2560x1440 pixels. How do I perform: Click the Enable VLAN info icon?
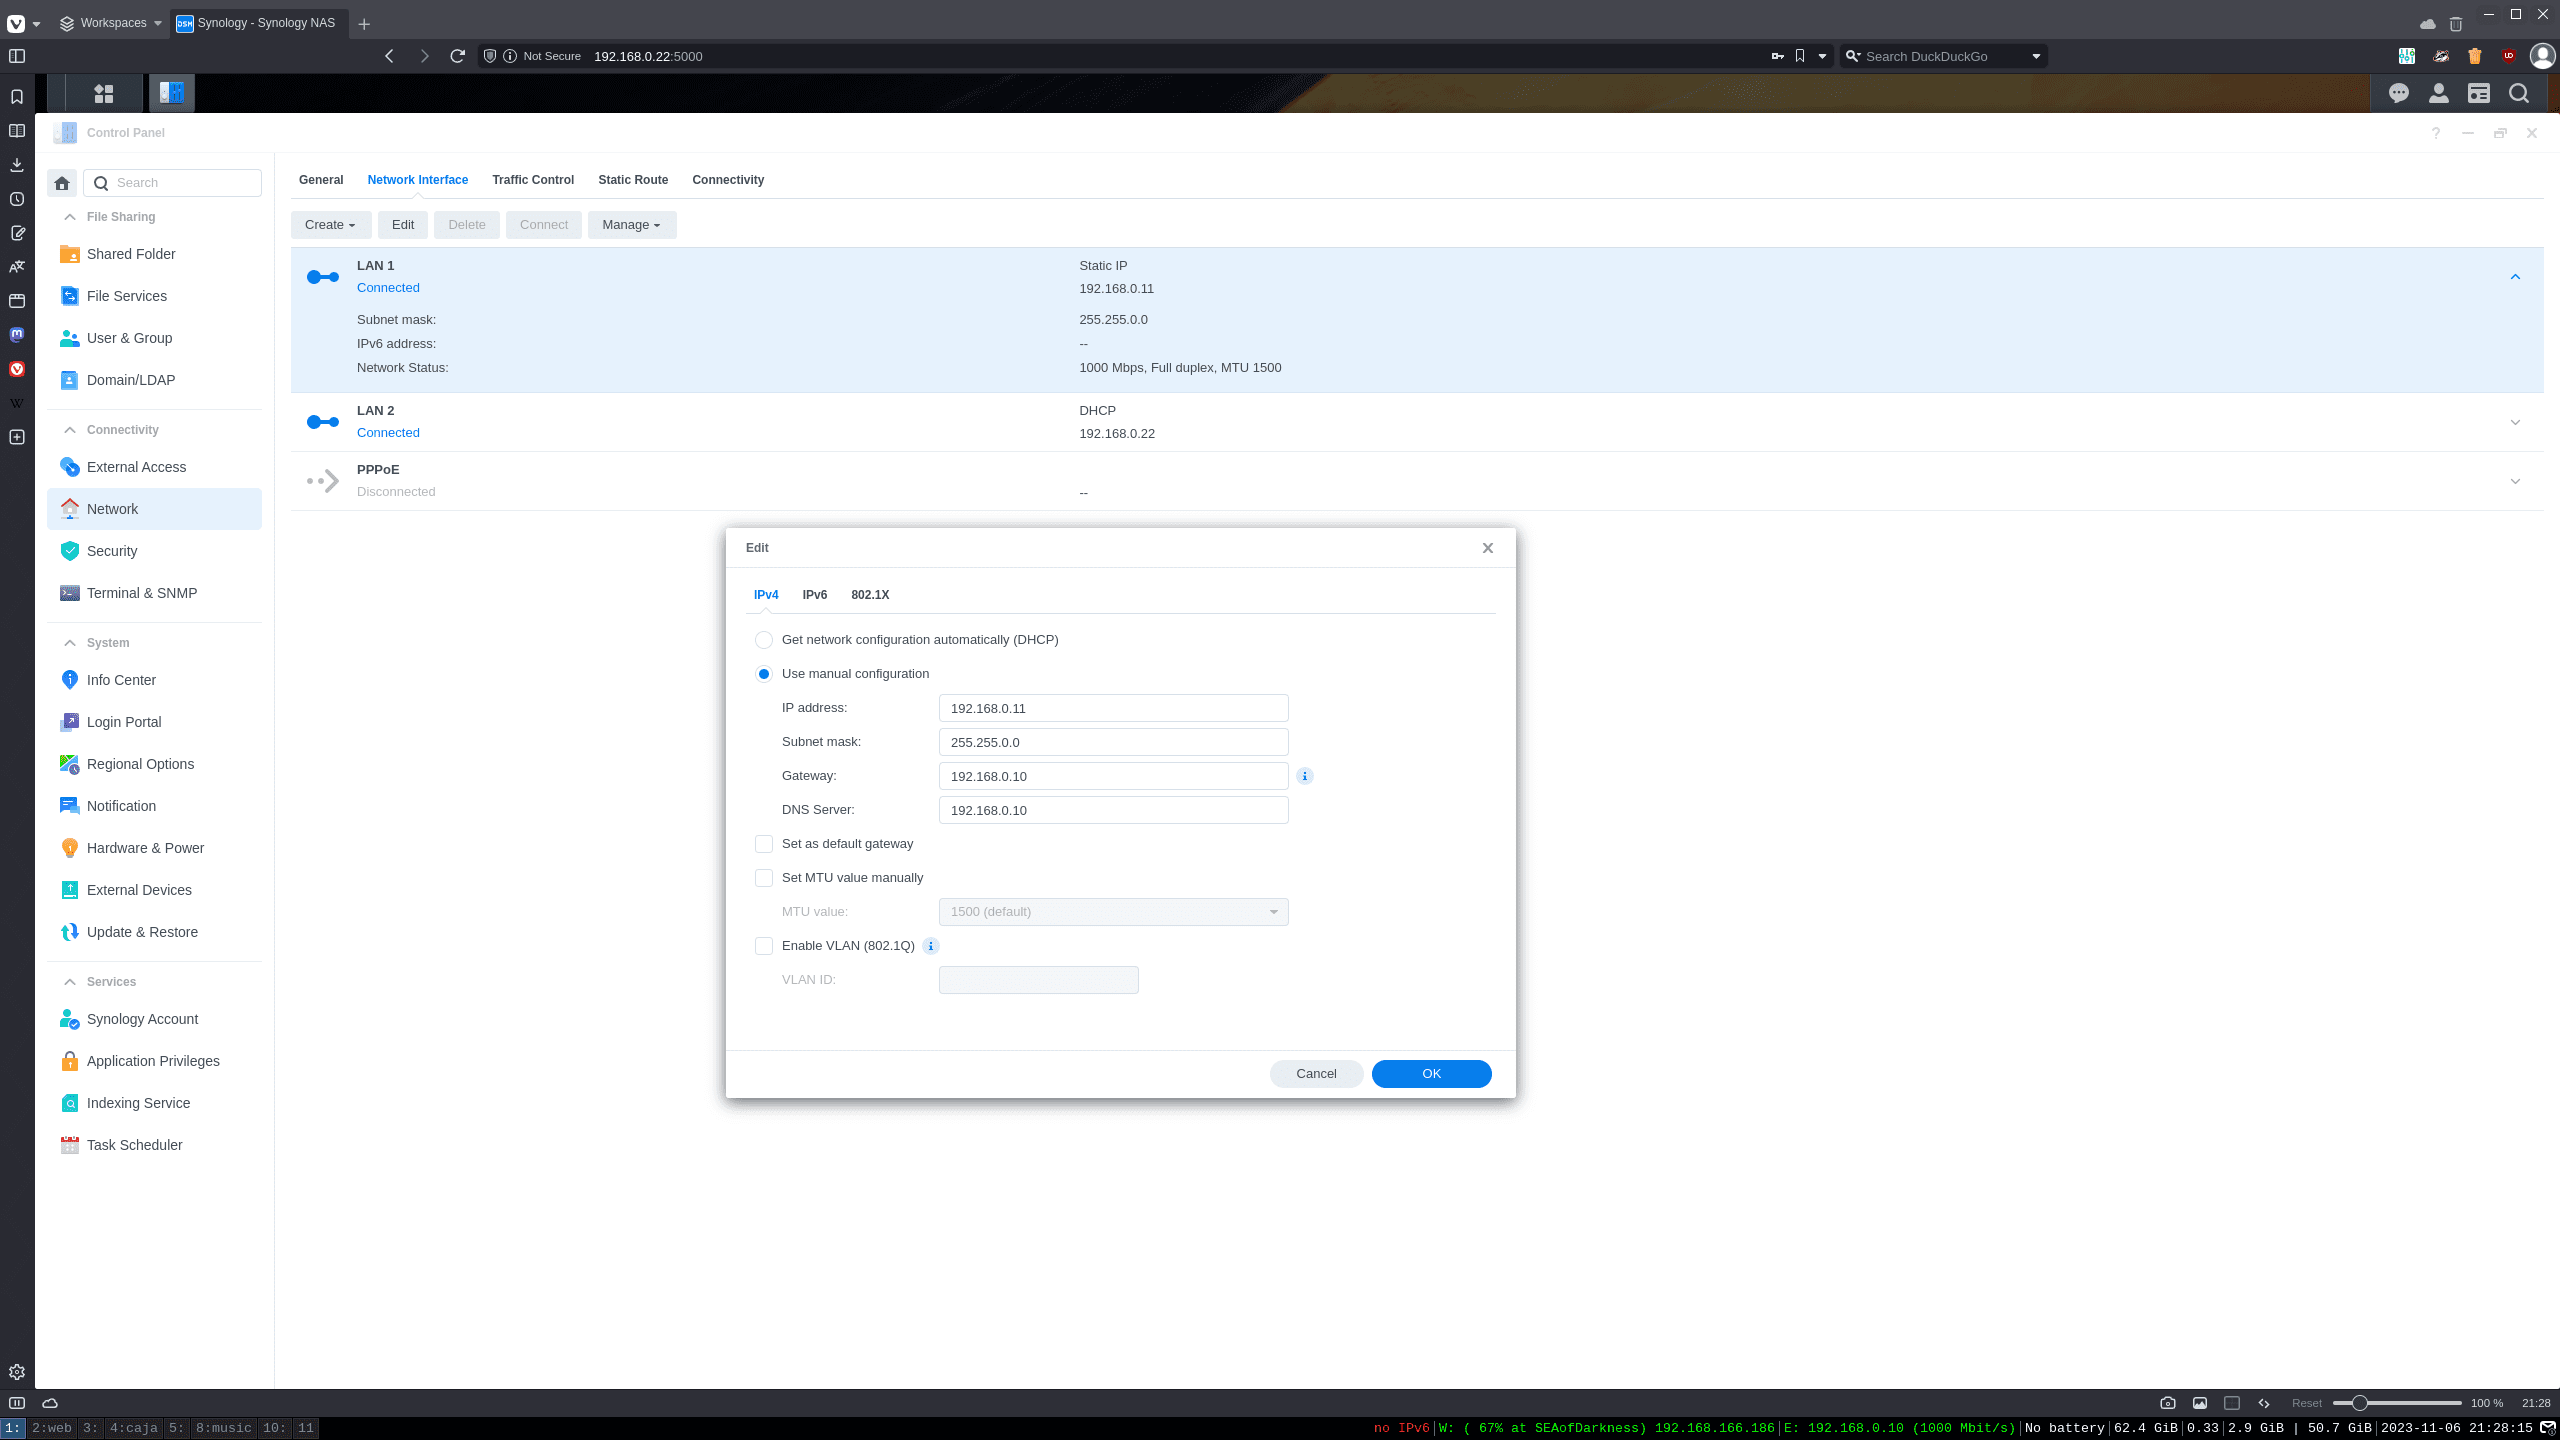pos(930,946)
